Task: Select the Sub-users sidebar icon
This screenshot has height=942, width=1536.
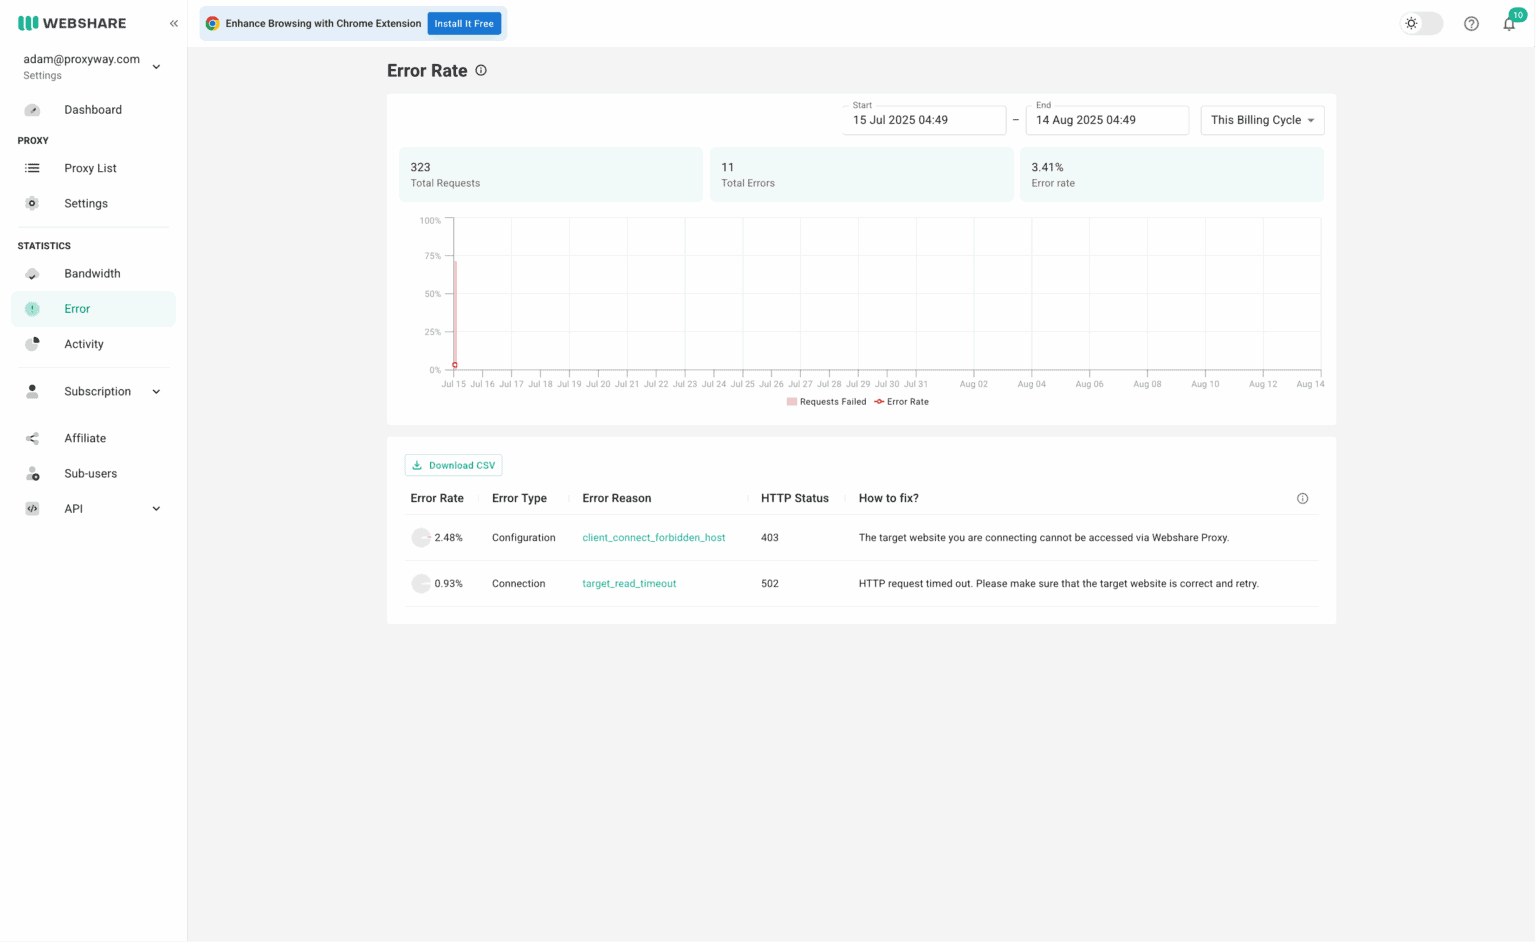Action: (x=32, y=473)
